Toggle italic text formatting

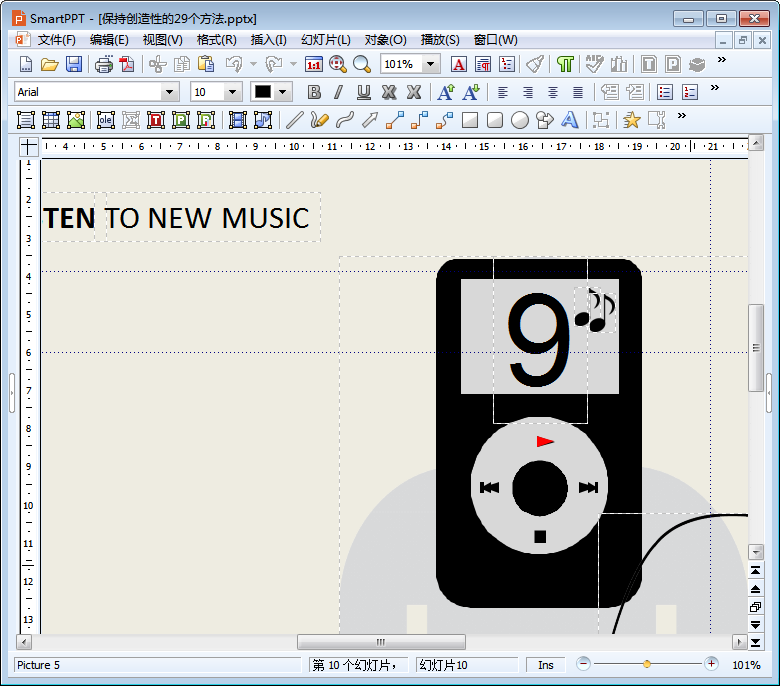(338, 93)
